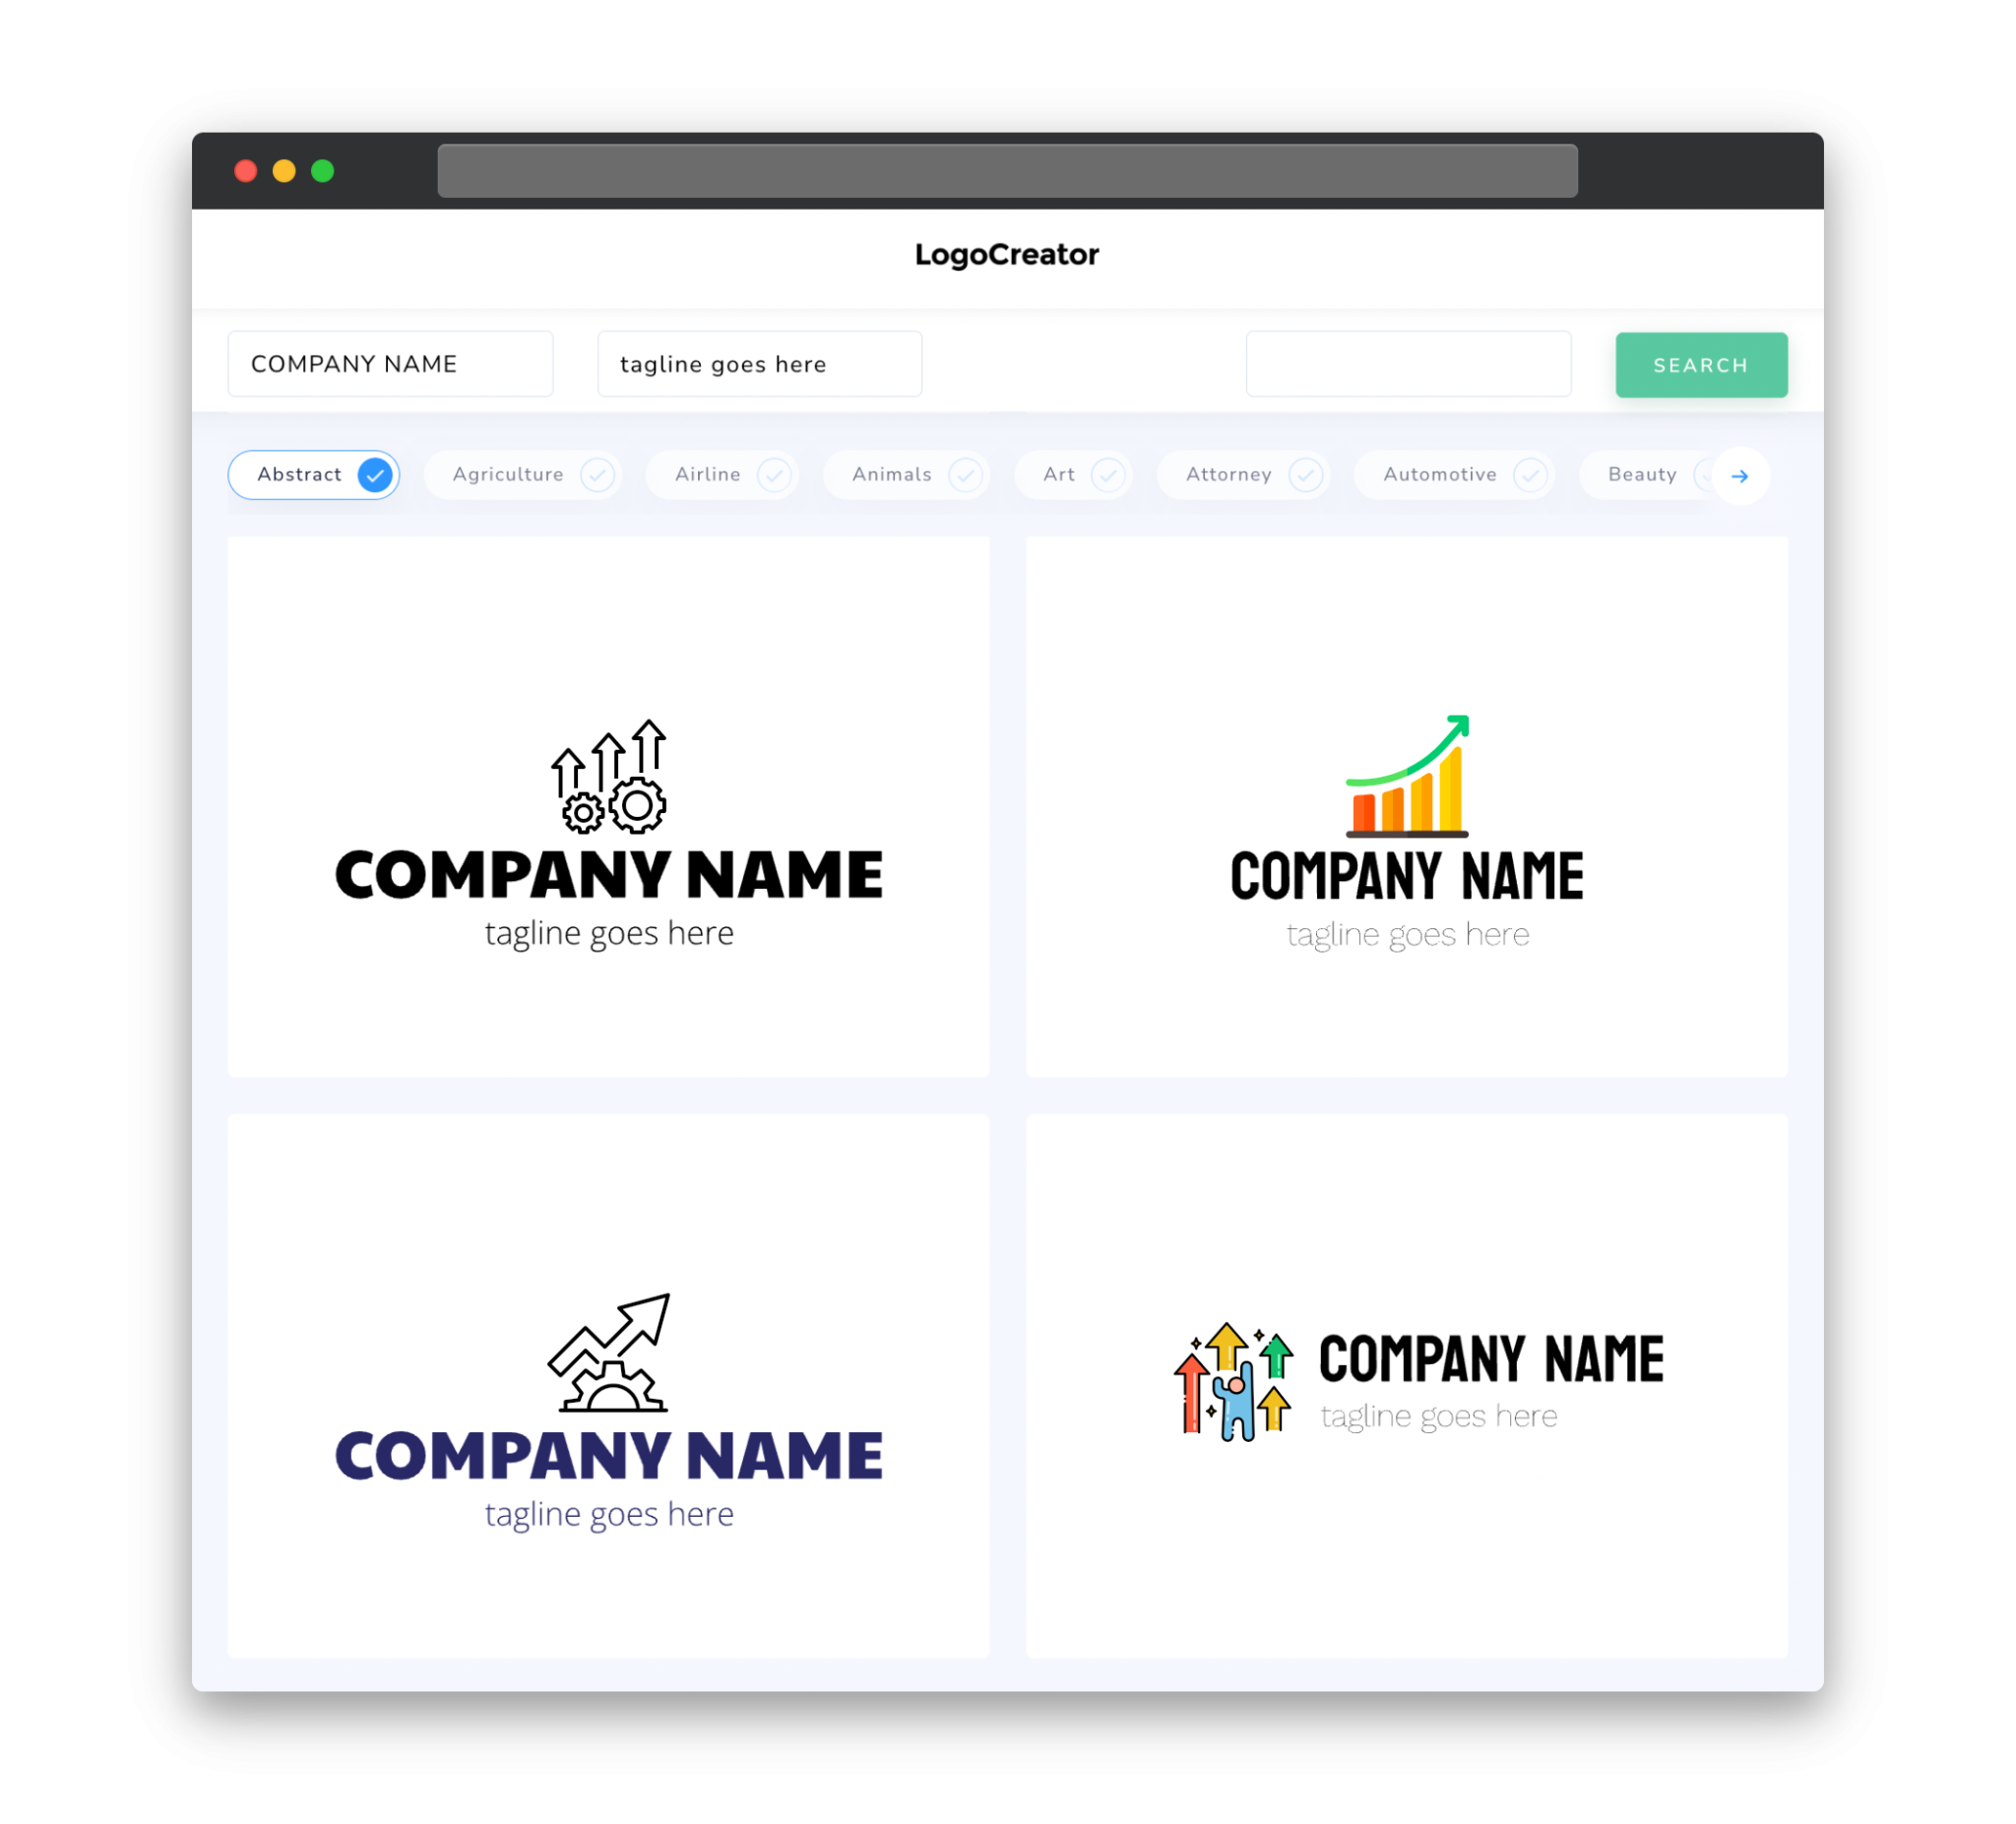Click the Beauty category filter link
Viewport: 2016px width, 1824px height.
click(x=1644, y=474)
